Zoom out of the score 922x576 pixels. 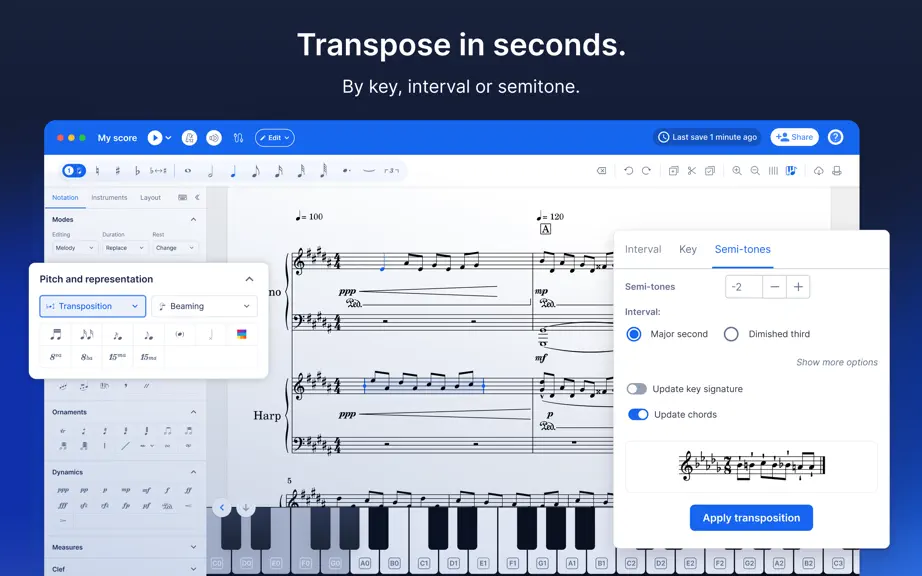(755, 170)
